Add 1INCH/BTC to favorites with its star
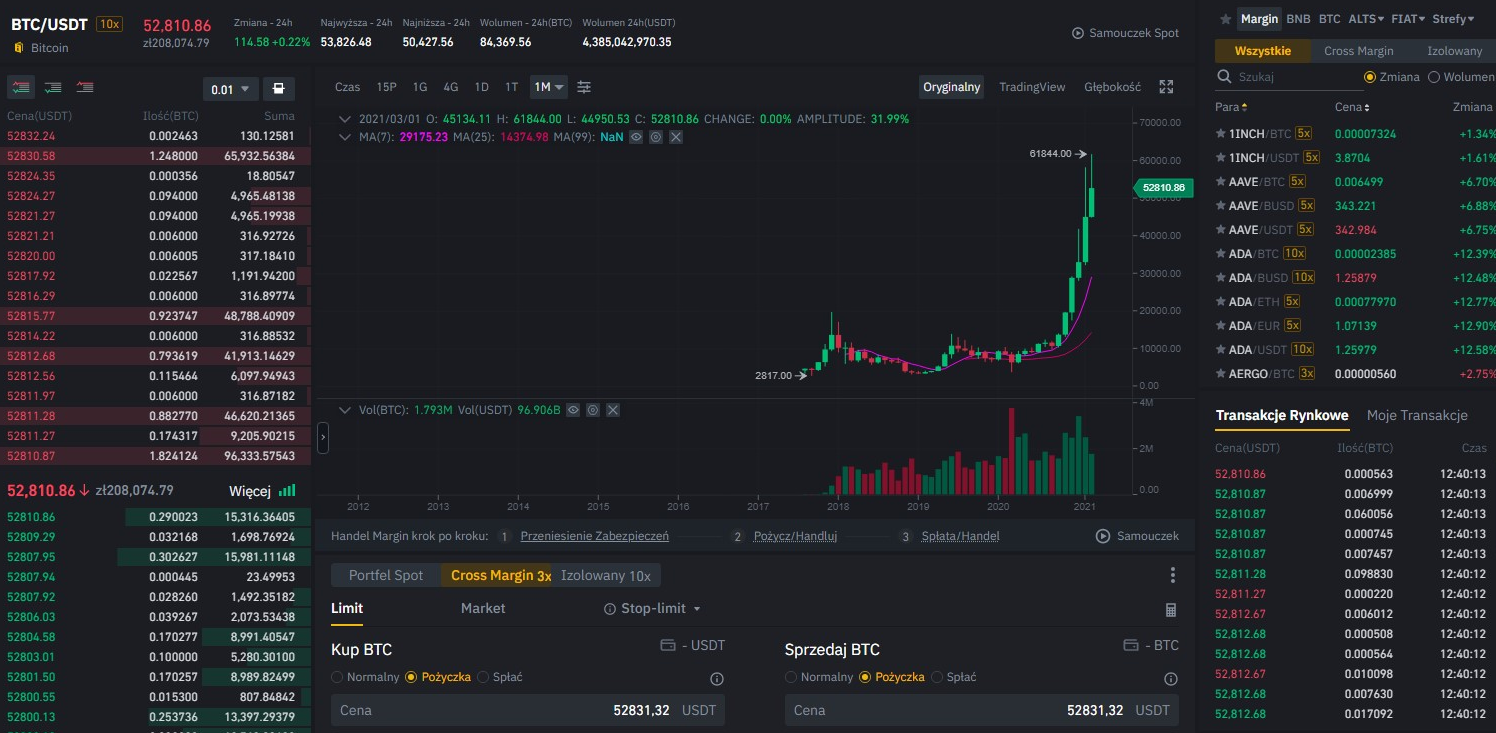This screenshot has height=733, width=1496. [x=1220, y=133]
